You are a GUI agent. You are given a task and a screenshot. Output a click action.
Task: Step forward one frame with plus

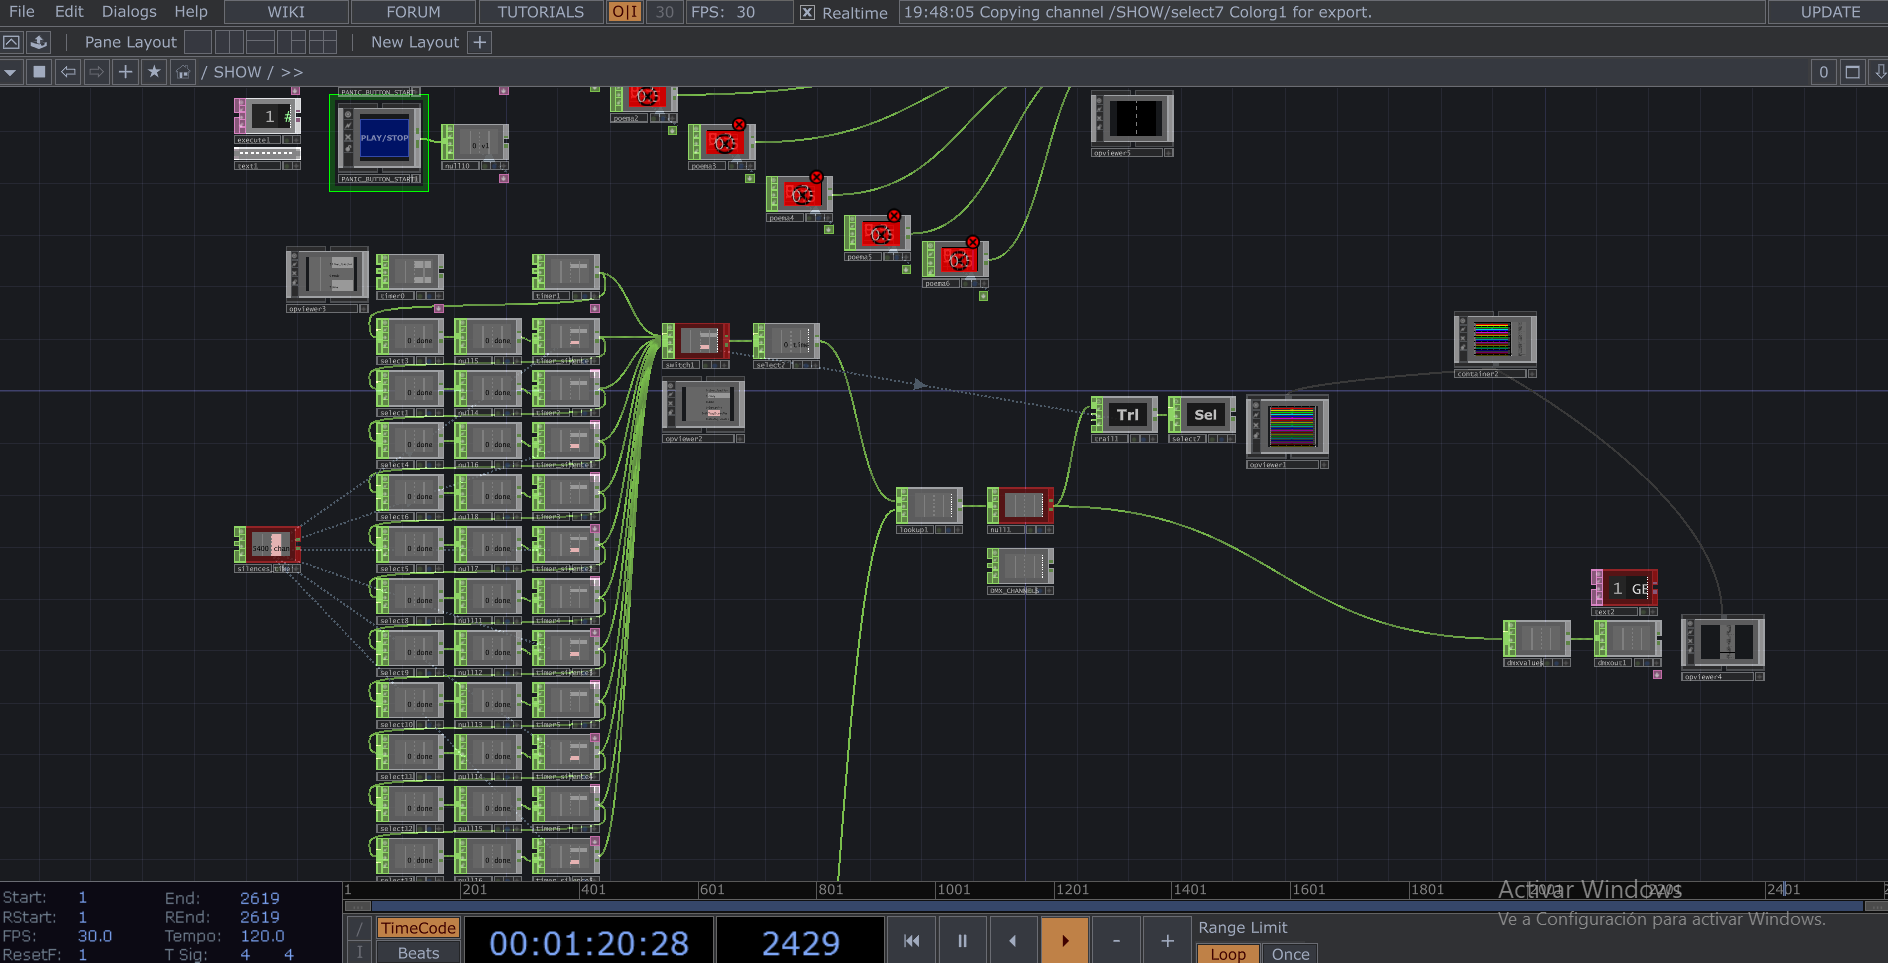click(x=1167, y=941)
